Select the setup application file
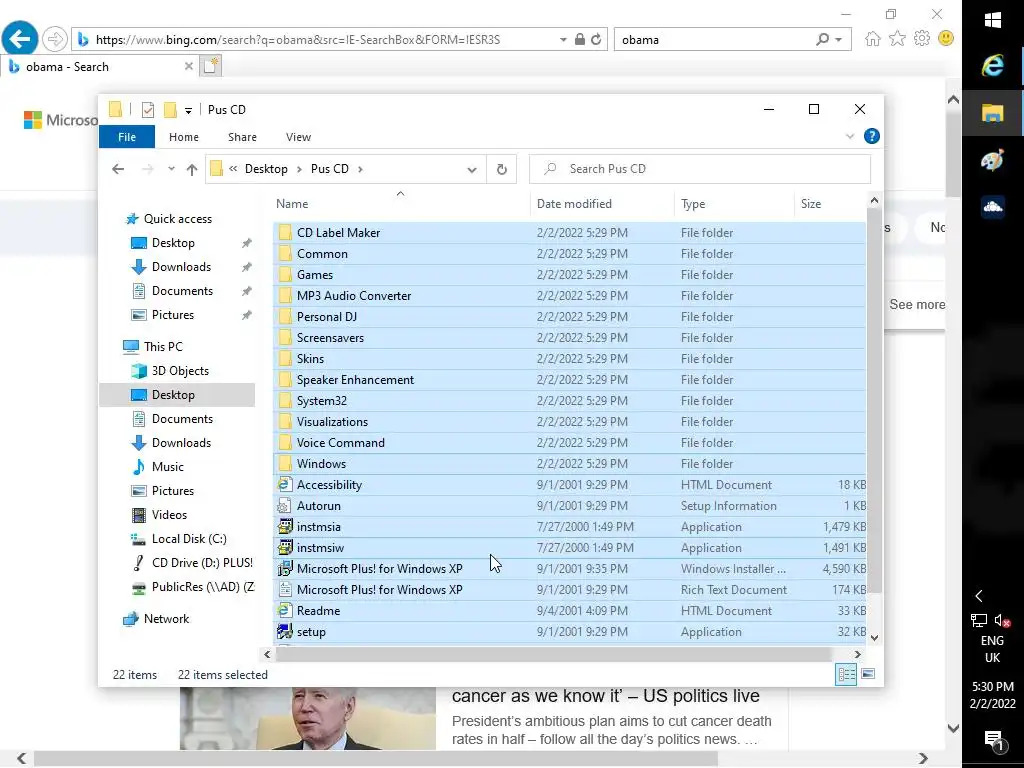The width and height of the screenshot is (1024, 768). click(x=311, y=632)
